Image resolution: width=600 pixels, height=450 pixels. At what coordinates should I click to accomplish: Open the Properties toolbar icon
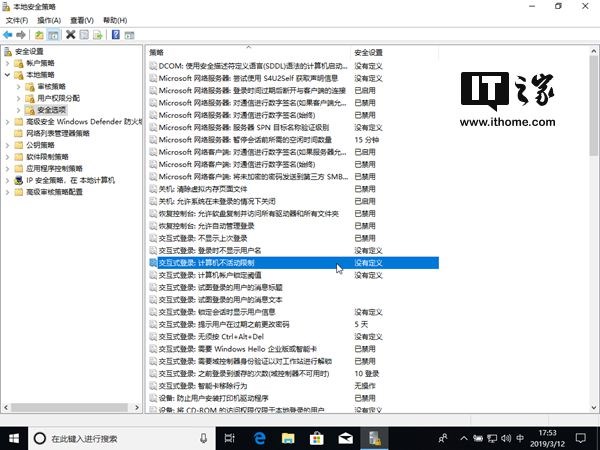(x=84, y=35)
